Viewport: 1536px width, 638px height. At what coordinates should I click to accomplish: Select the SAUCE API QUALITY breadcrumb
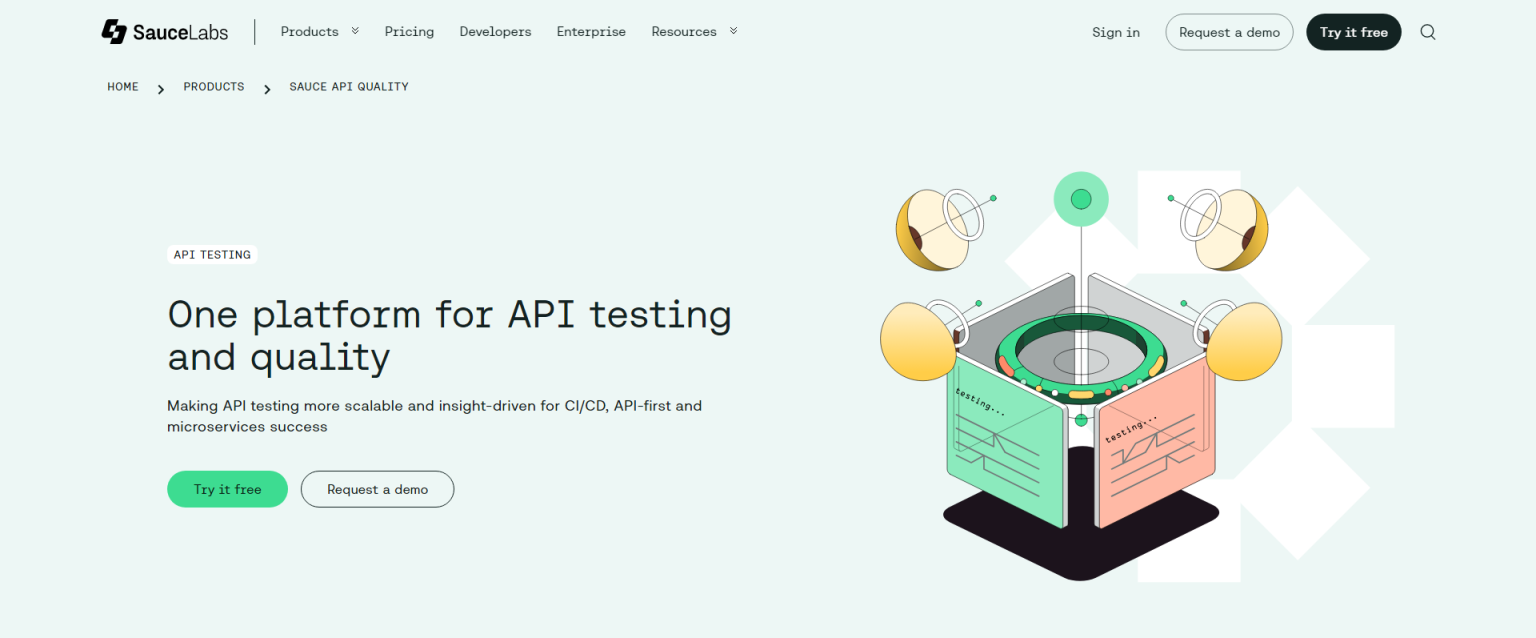pyautogui.click(x=348, y=87)
